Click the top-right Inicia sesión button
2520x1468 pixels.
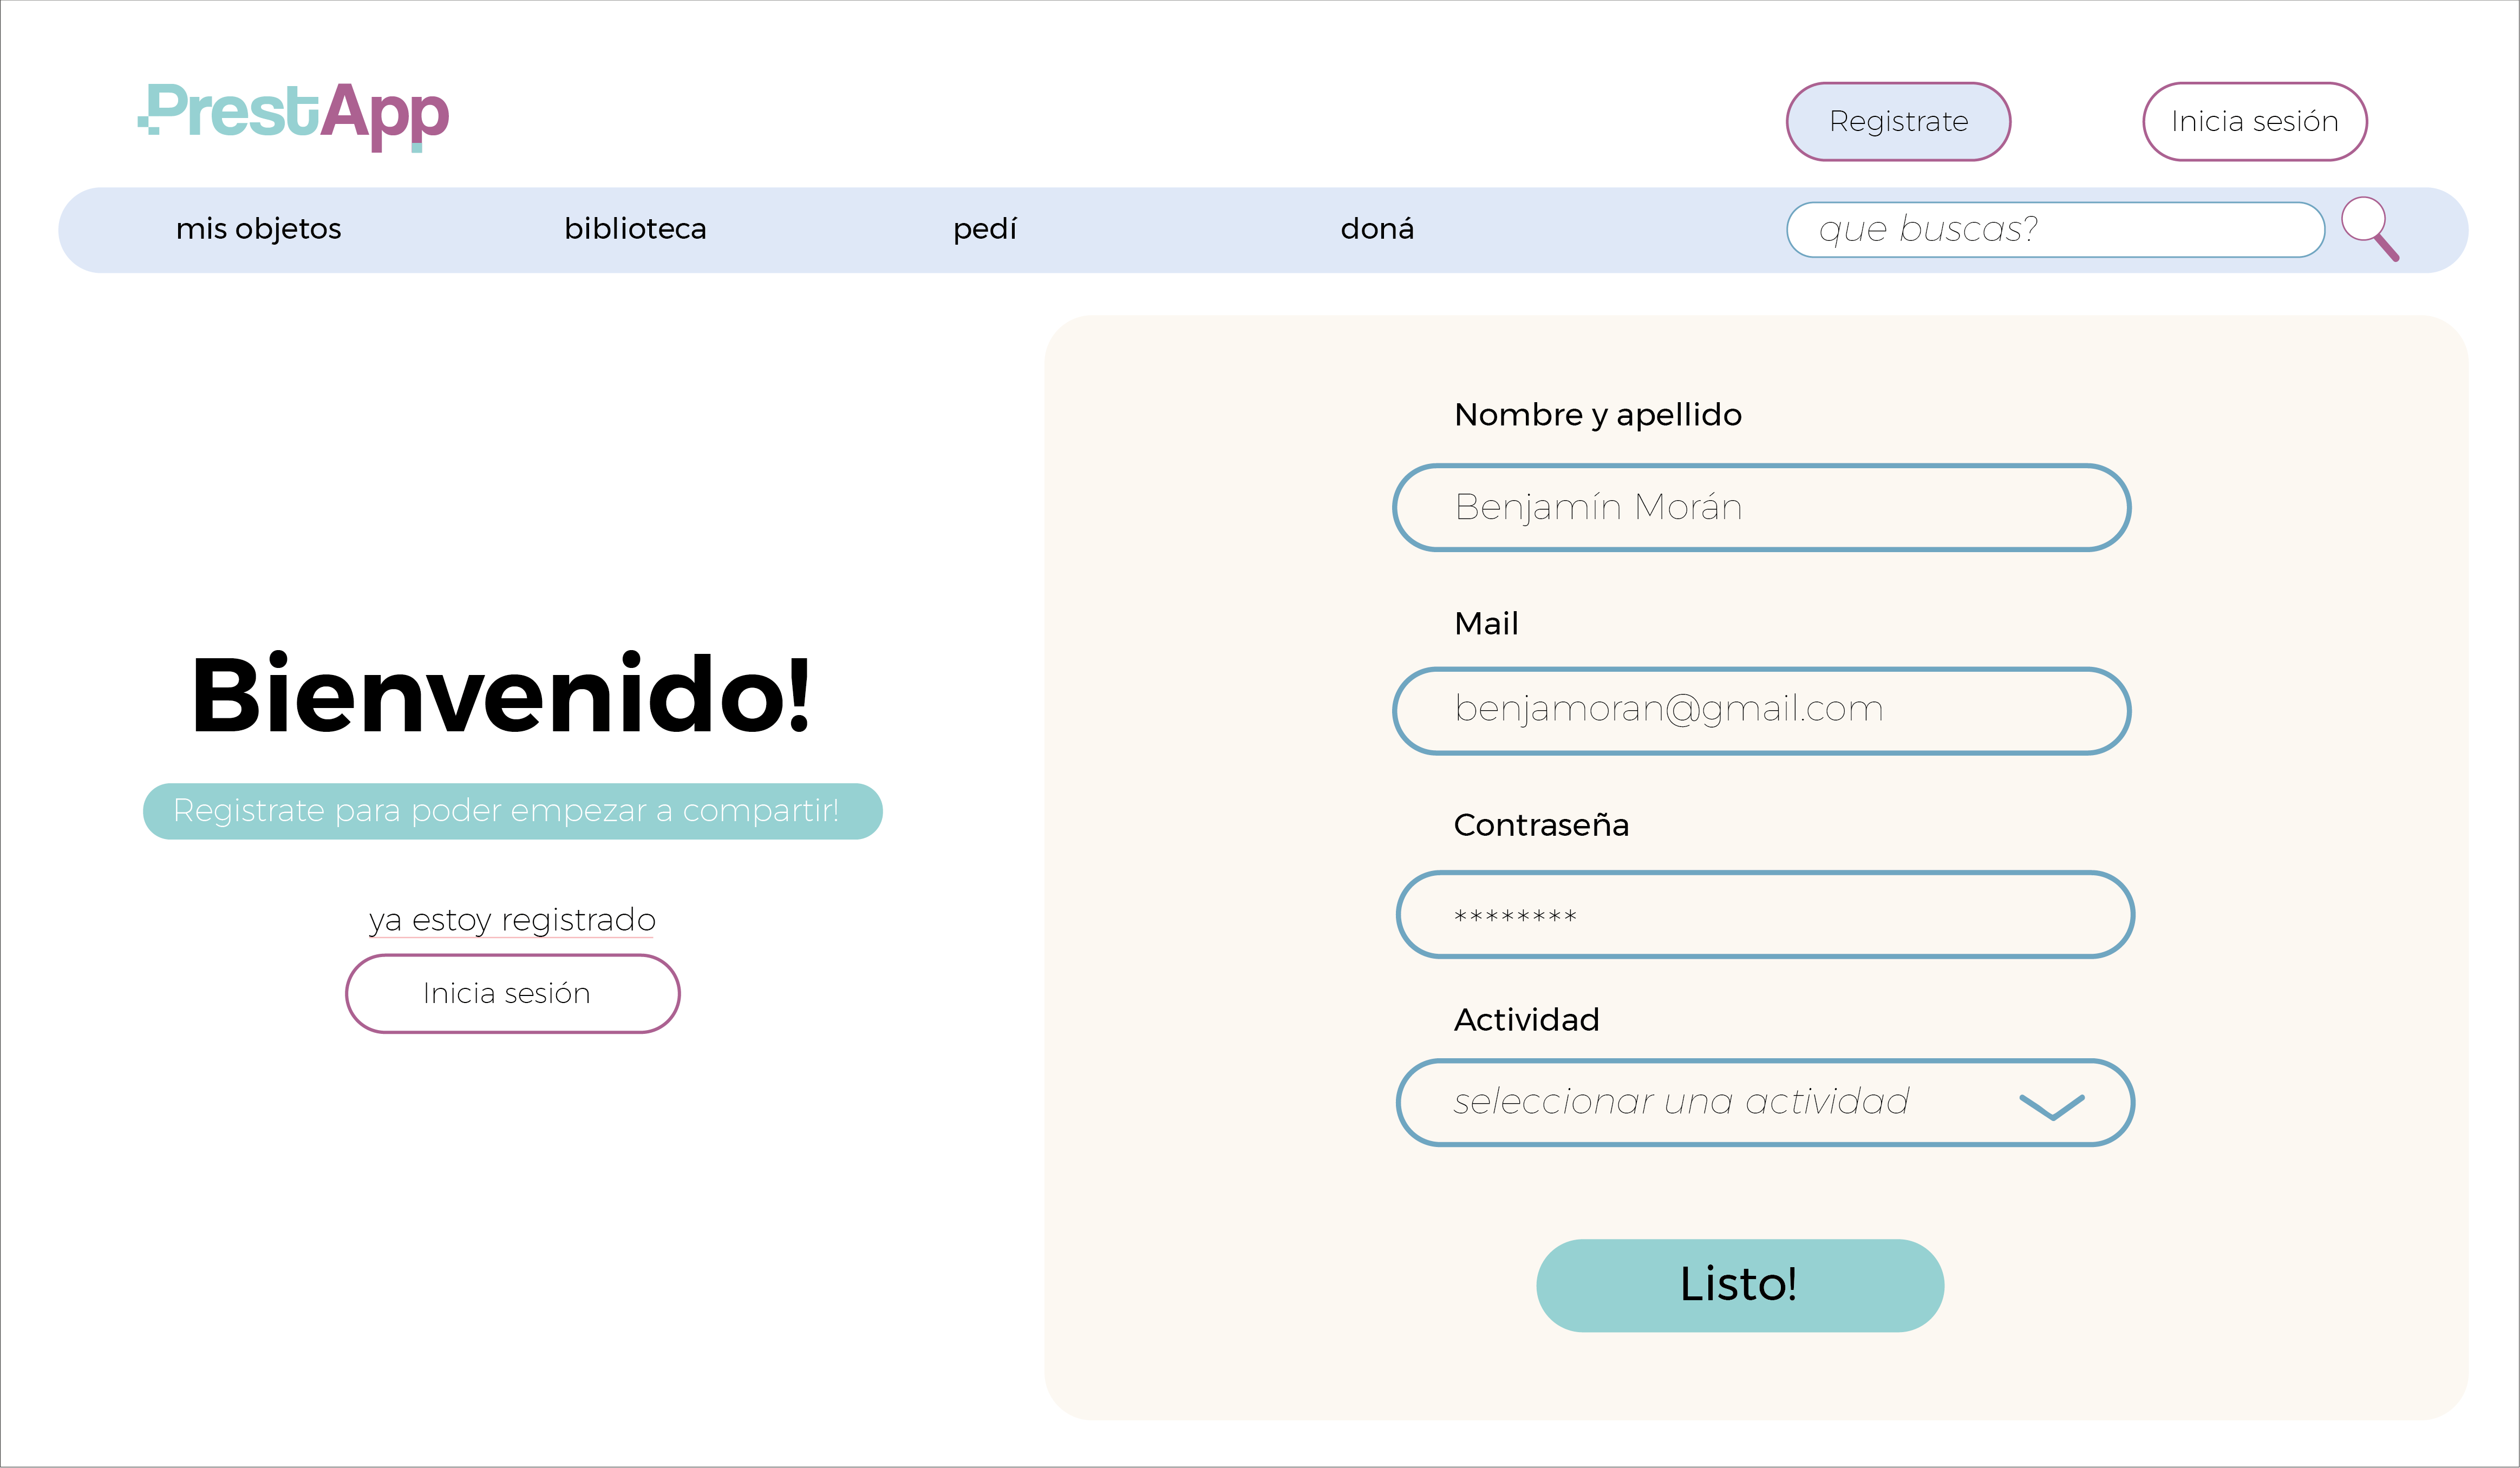coord(2253,121)
